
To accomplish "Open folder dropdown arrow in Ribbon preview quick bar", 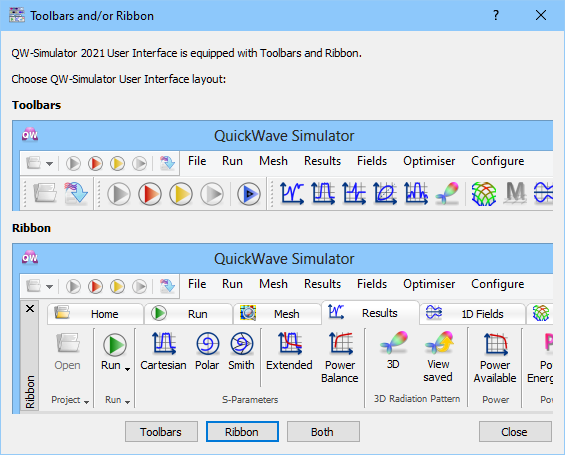I will (49, 287).
